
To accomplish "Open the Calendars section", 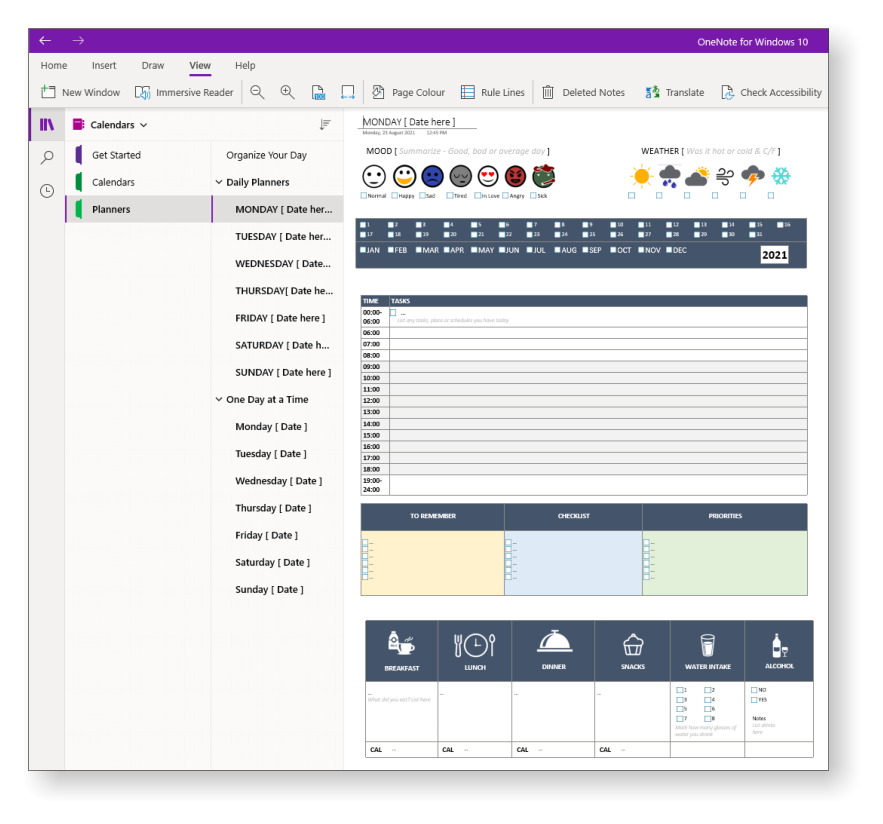I will [138, 182].
